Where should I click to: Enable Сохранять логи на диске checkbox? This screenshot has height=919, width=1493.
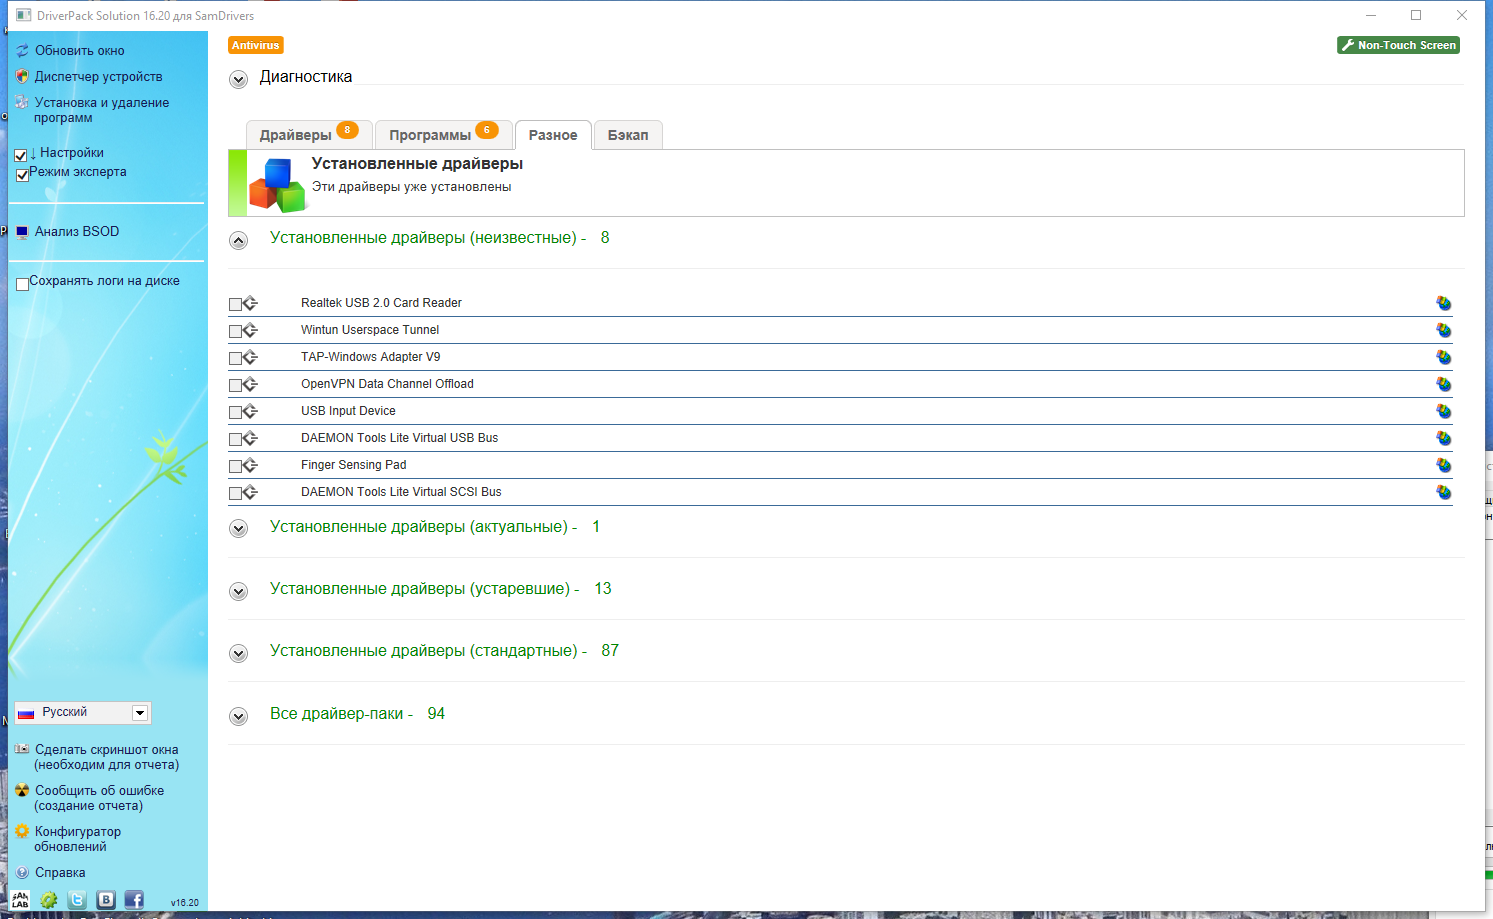pyautogui.click(x=22, y=284)
